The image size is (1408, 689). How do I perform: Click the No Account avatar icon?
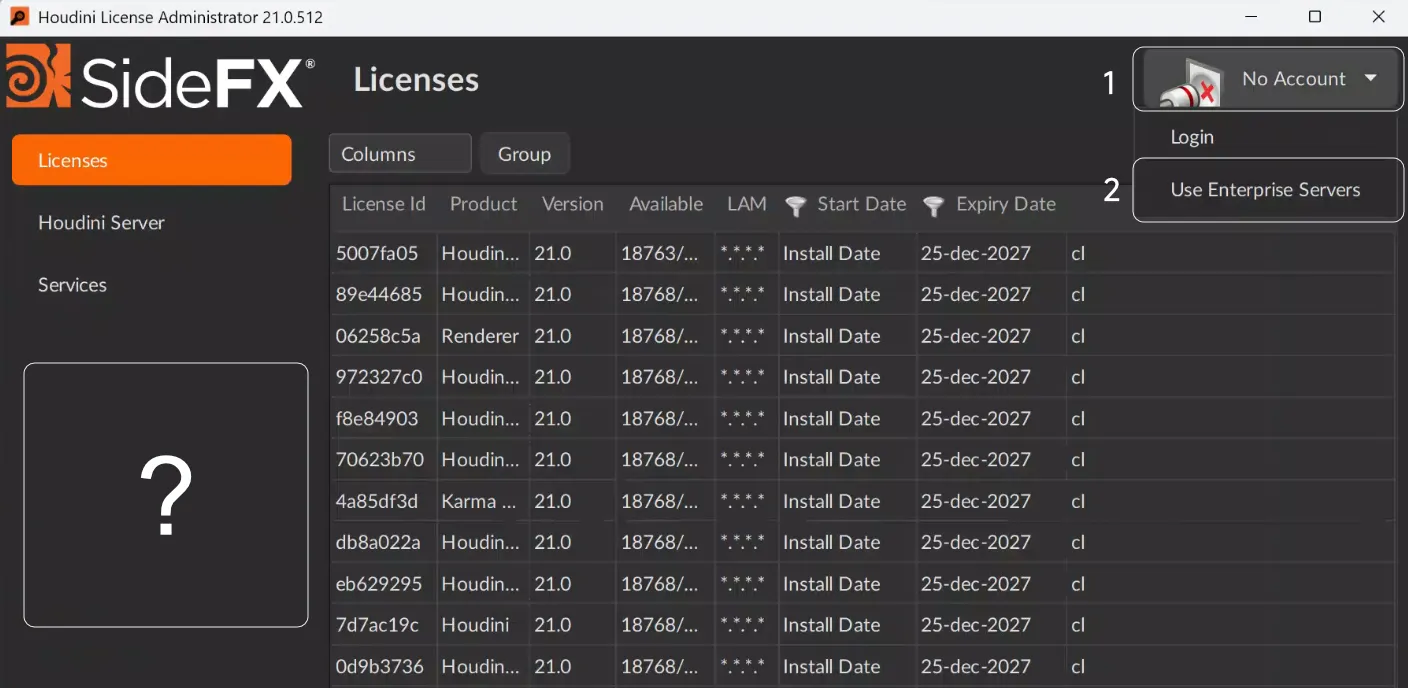[1191, 82]
